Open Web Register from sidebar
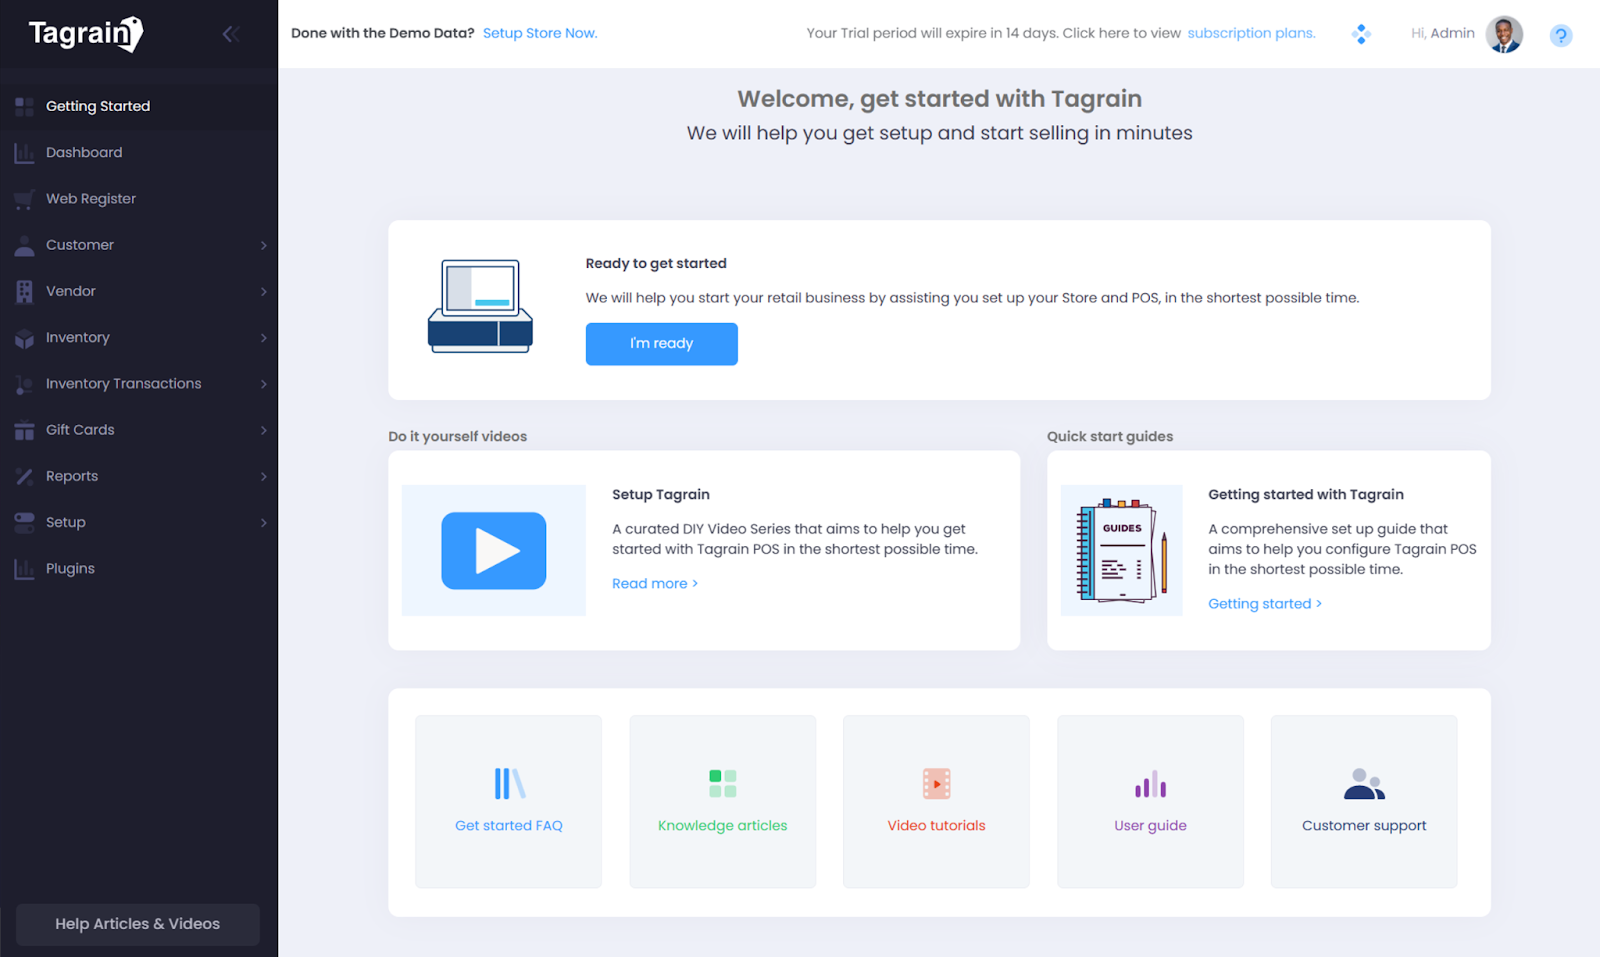 (91, 199)
